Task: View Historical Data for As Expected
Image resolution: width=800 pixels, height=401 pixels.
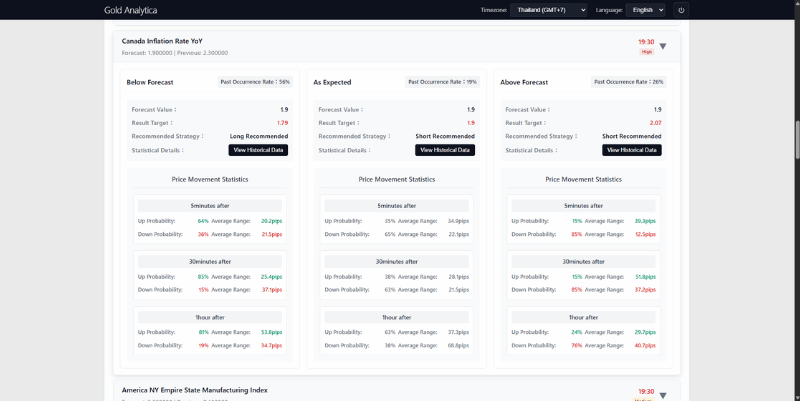Action: click(445, 150)
